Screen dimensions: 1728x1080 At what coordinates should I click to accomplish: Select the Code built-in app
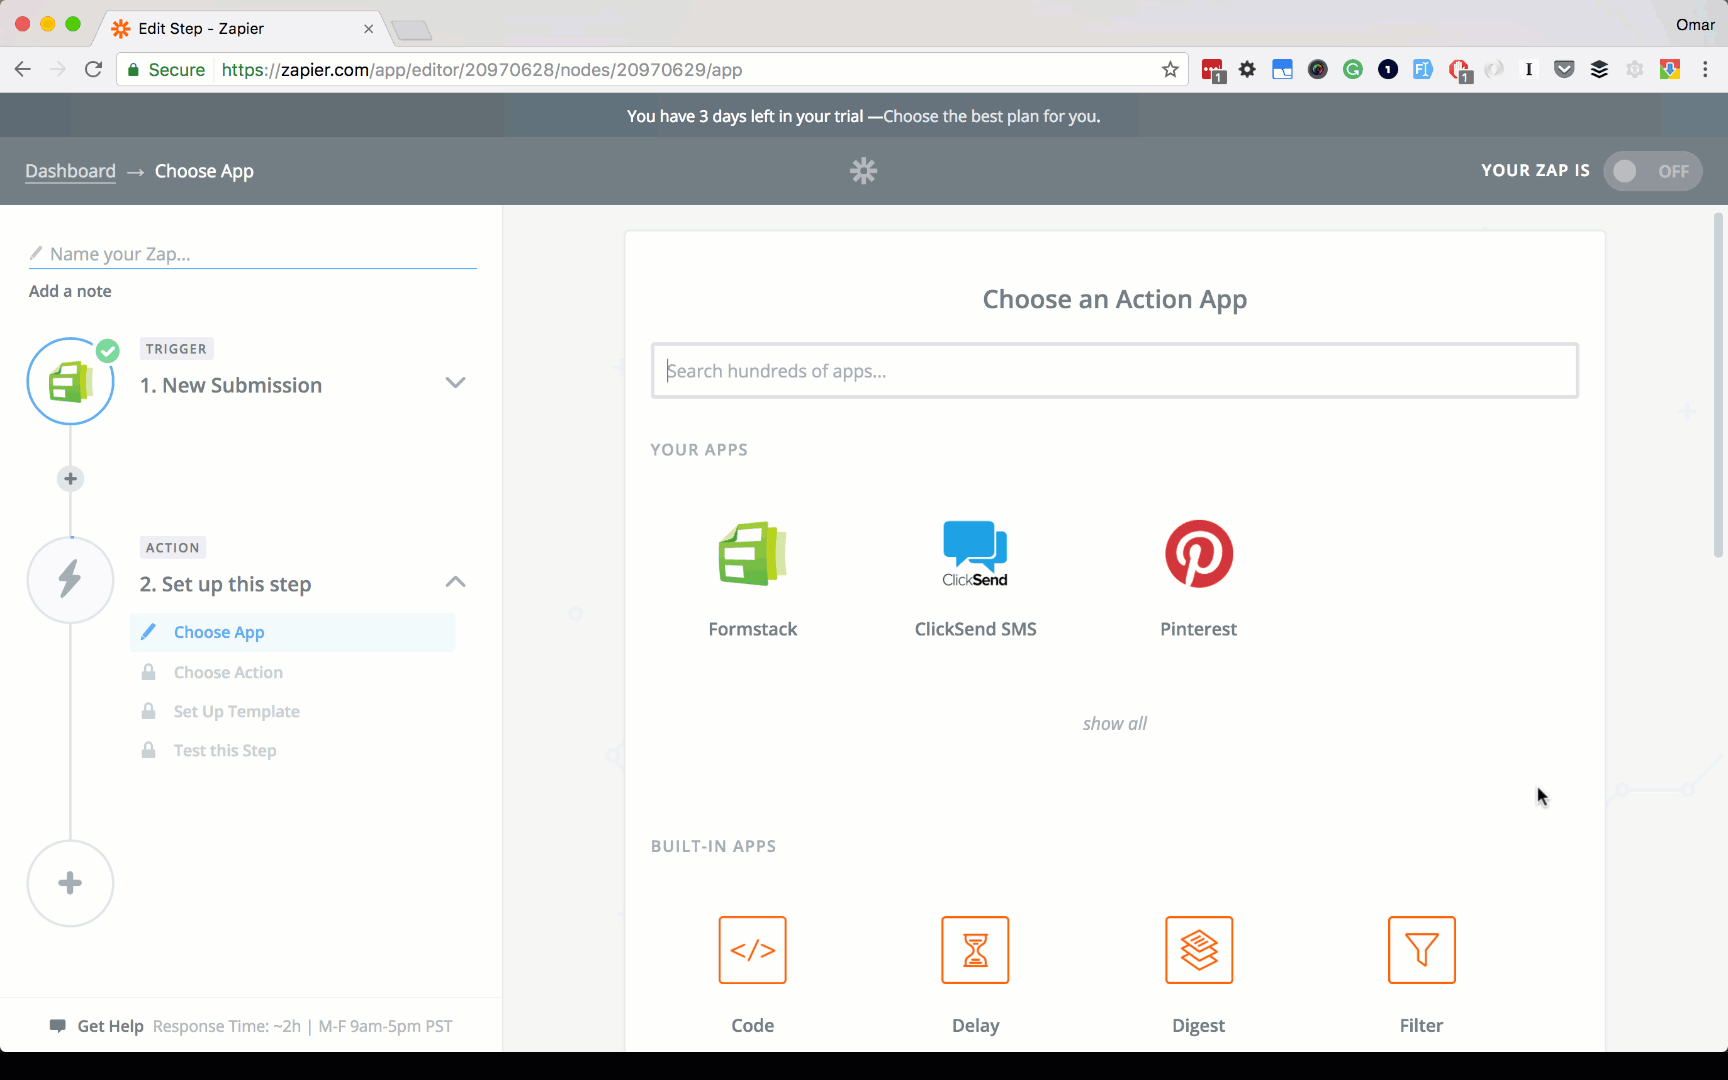[x=752, y=950]
